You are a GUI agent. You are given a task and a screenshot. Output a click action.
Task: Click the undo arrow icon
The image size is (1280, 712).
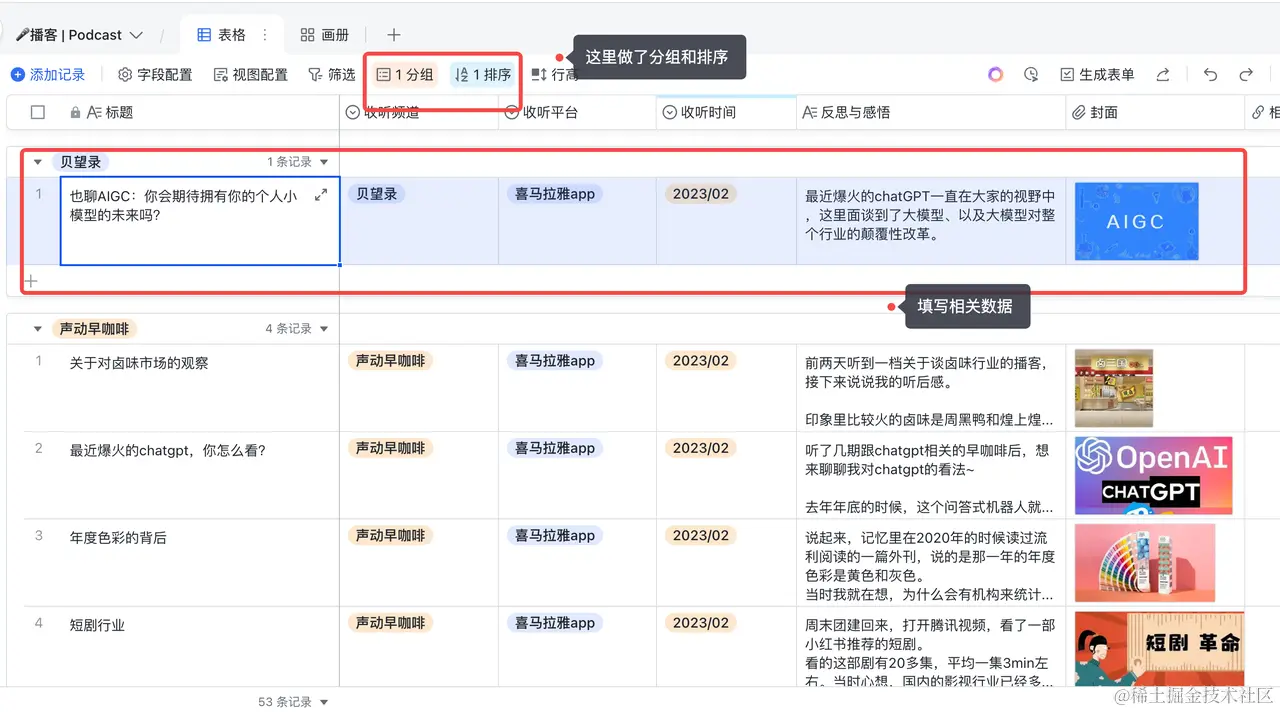1209,73
